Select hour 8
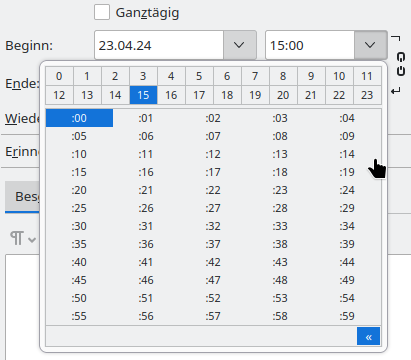Screen dimensions: 411x360 coord(283,76)
